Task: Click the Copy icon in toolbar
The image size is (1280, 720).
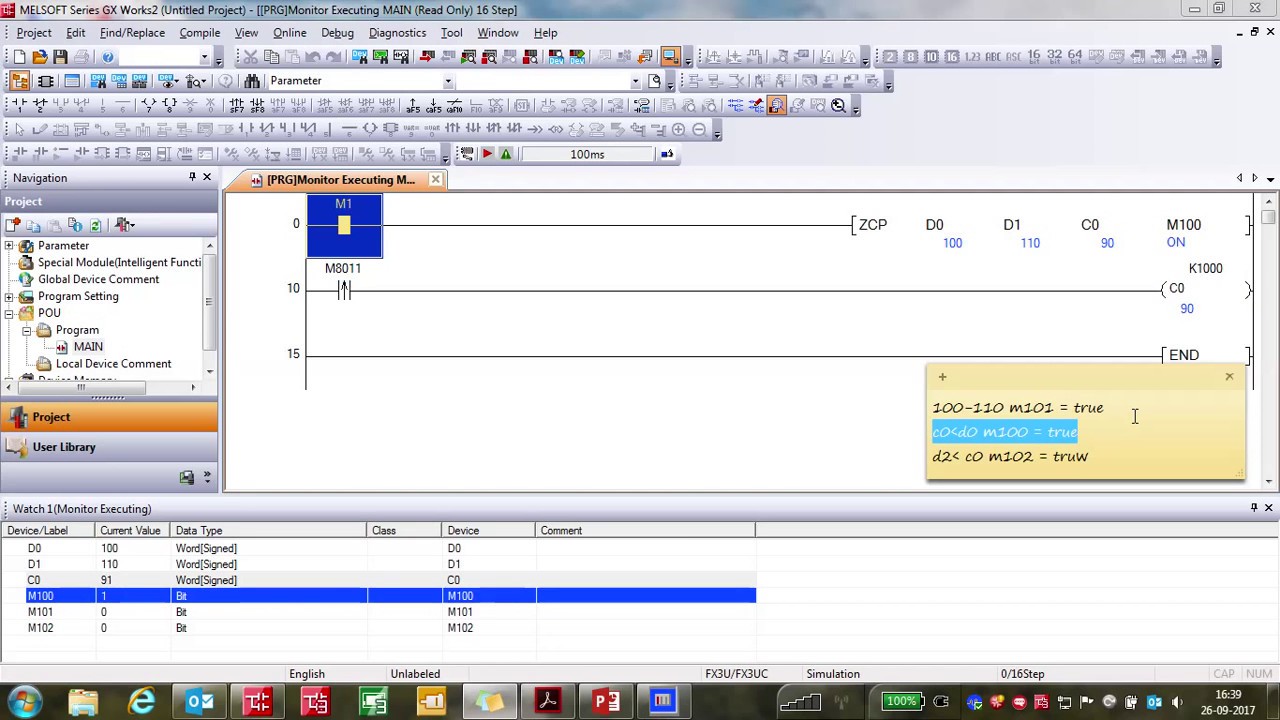Action: tap(271, 57)
